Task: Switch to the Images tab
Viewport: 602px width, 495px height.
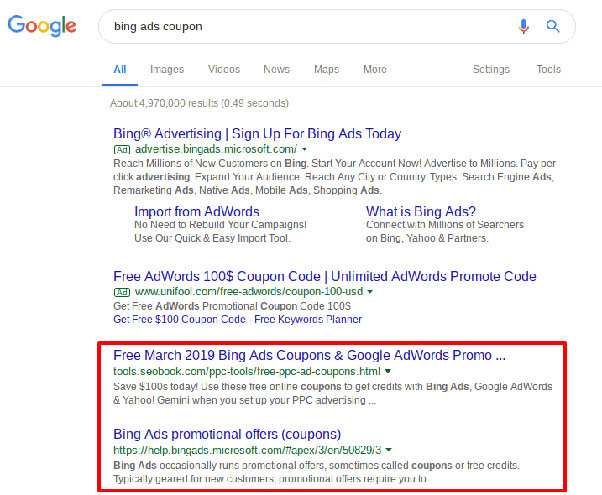Action: (167, 70)
